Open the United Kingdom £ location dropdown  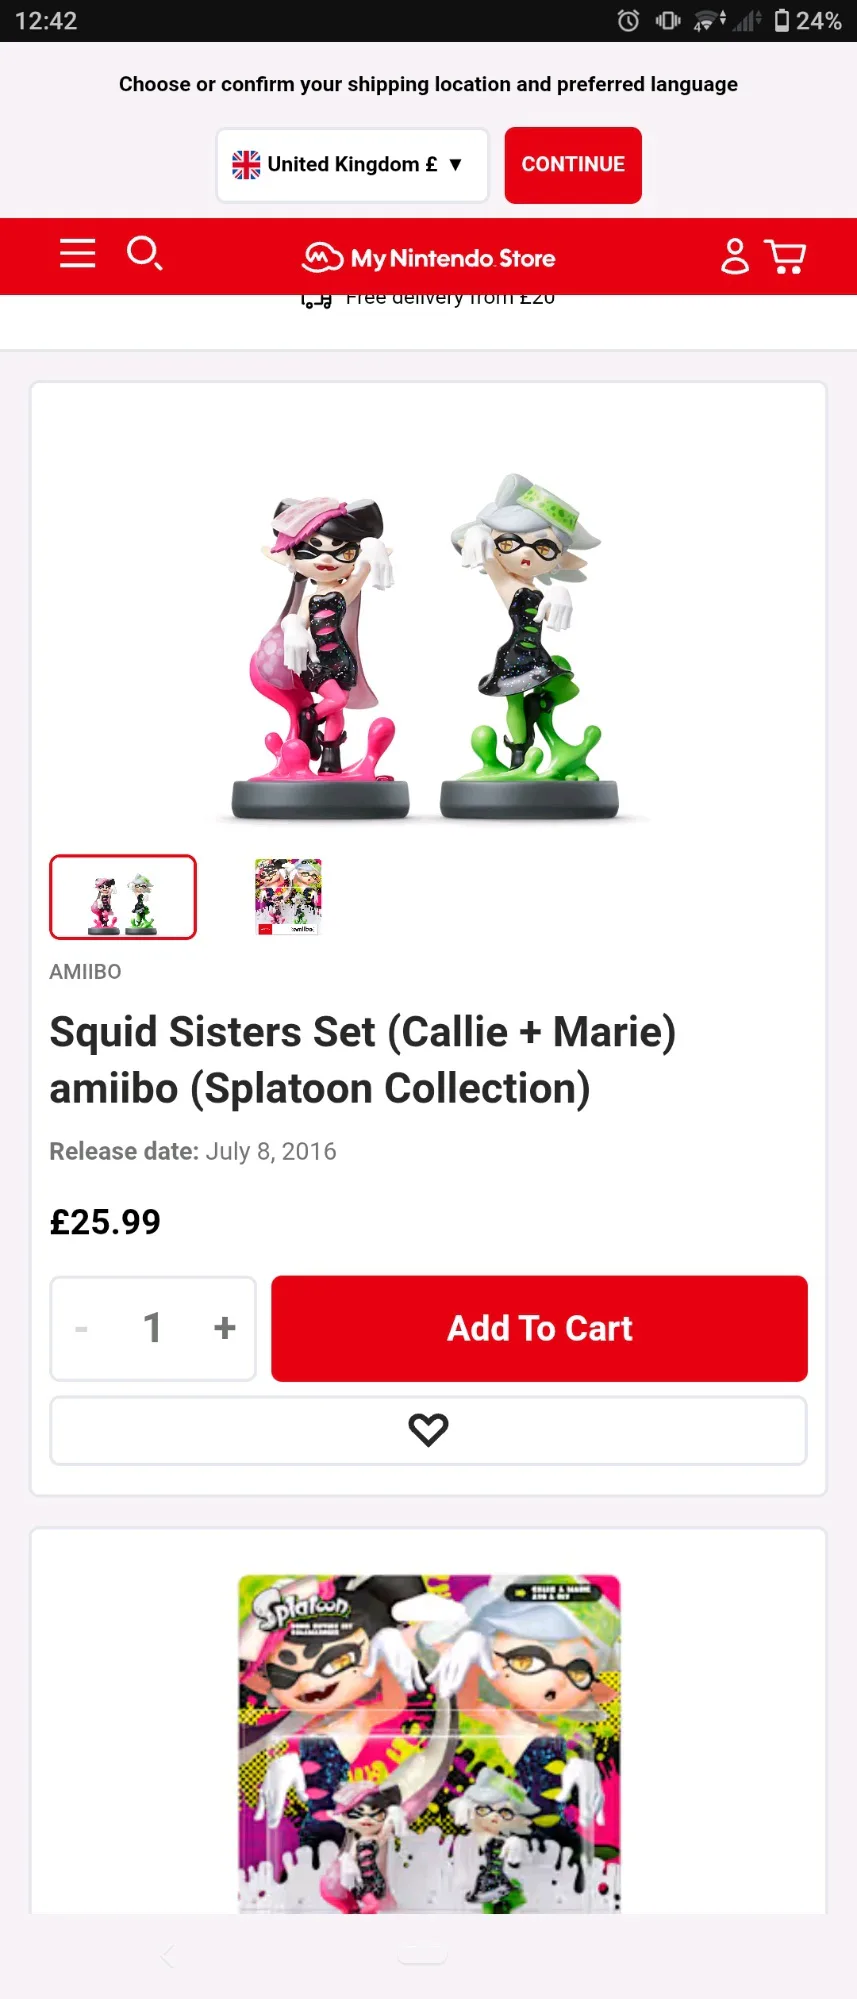(x=352, y=165)
